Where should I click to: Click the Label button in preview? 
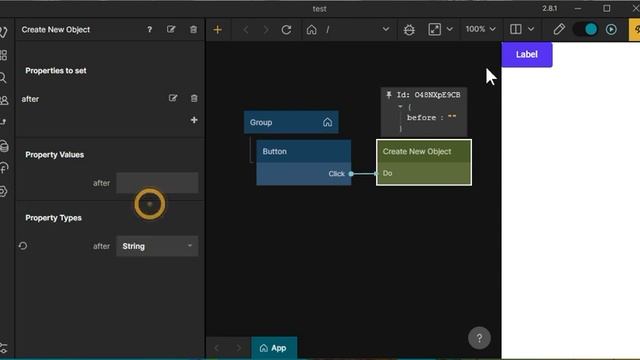(x=527, y=54)
